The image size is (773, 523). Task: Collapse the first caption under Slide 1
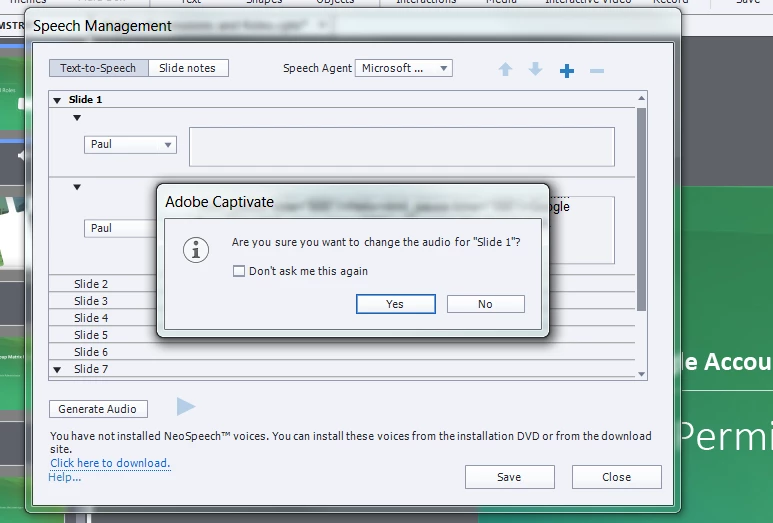(x=77, y=118)
